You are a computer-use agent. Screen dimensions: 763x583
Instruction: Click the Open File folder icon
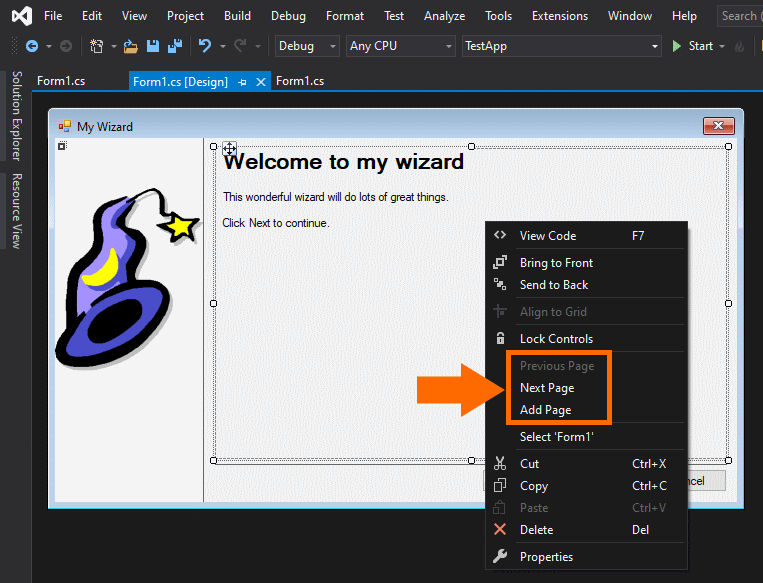tap(131, 46)
